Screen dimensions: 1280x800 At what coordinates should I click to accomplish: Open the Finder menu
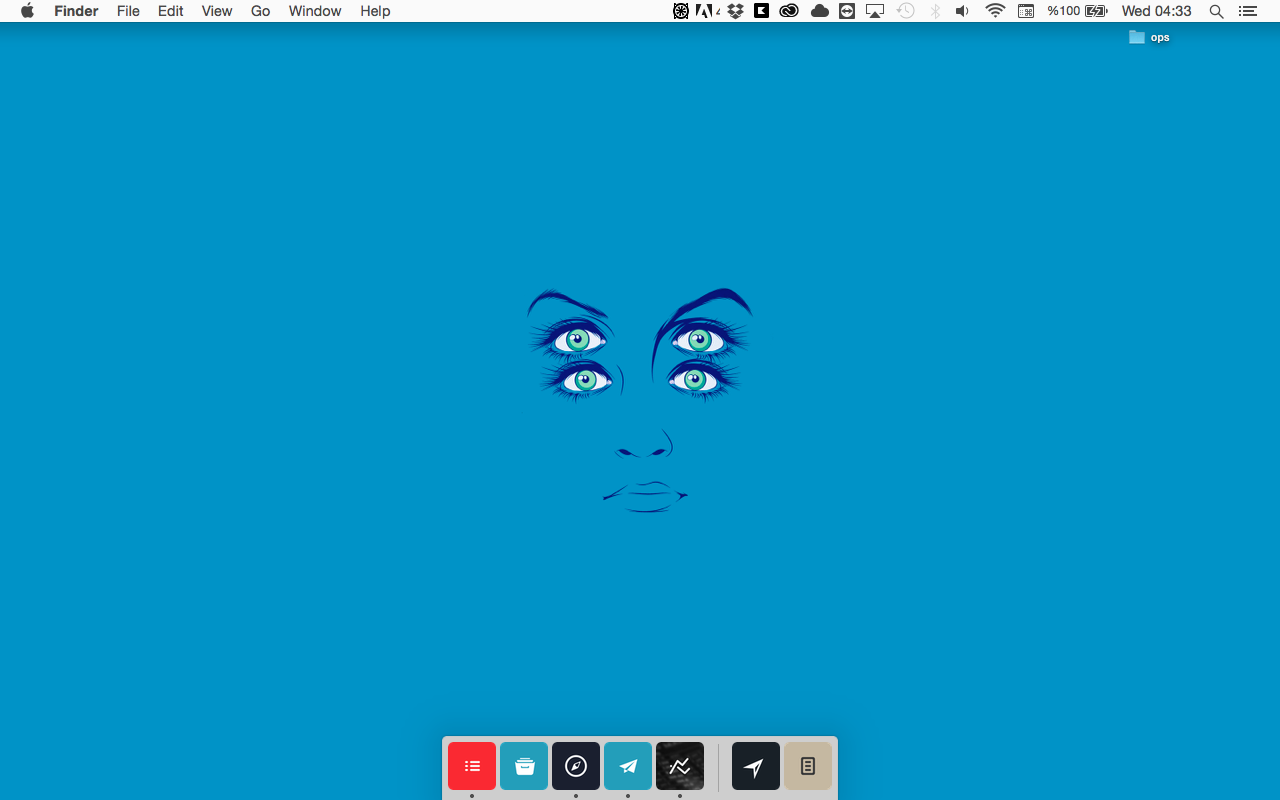76,11
